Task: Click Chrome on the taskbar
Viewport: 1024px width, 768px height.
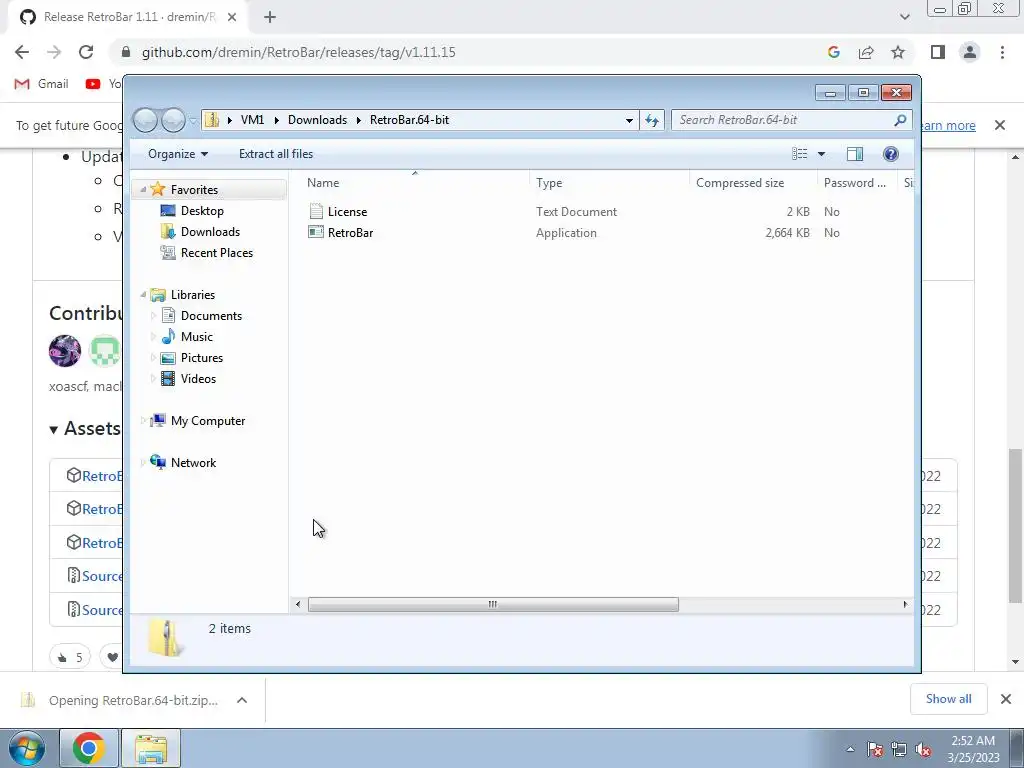Action: [89, 748]
